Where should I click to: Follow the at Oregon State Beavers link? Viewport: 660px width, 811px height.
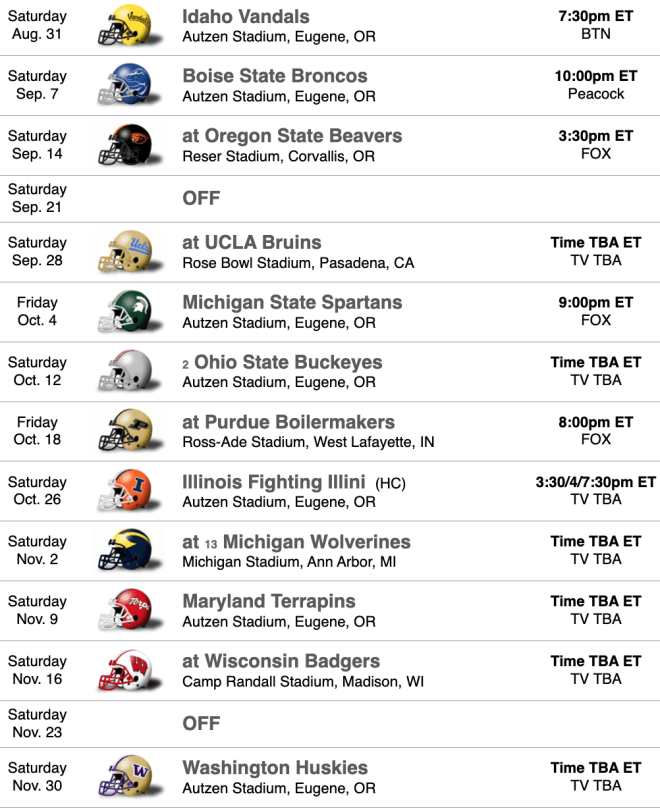tap(292, 136)
